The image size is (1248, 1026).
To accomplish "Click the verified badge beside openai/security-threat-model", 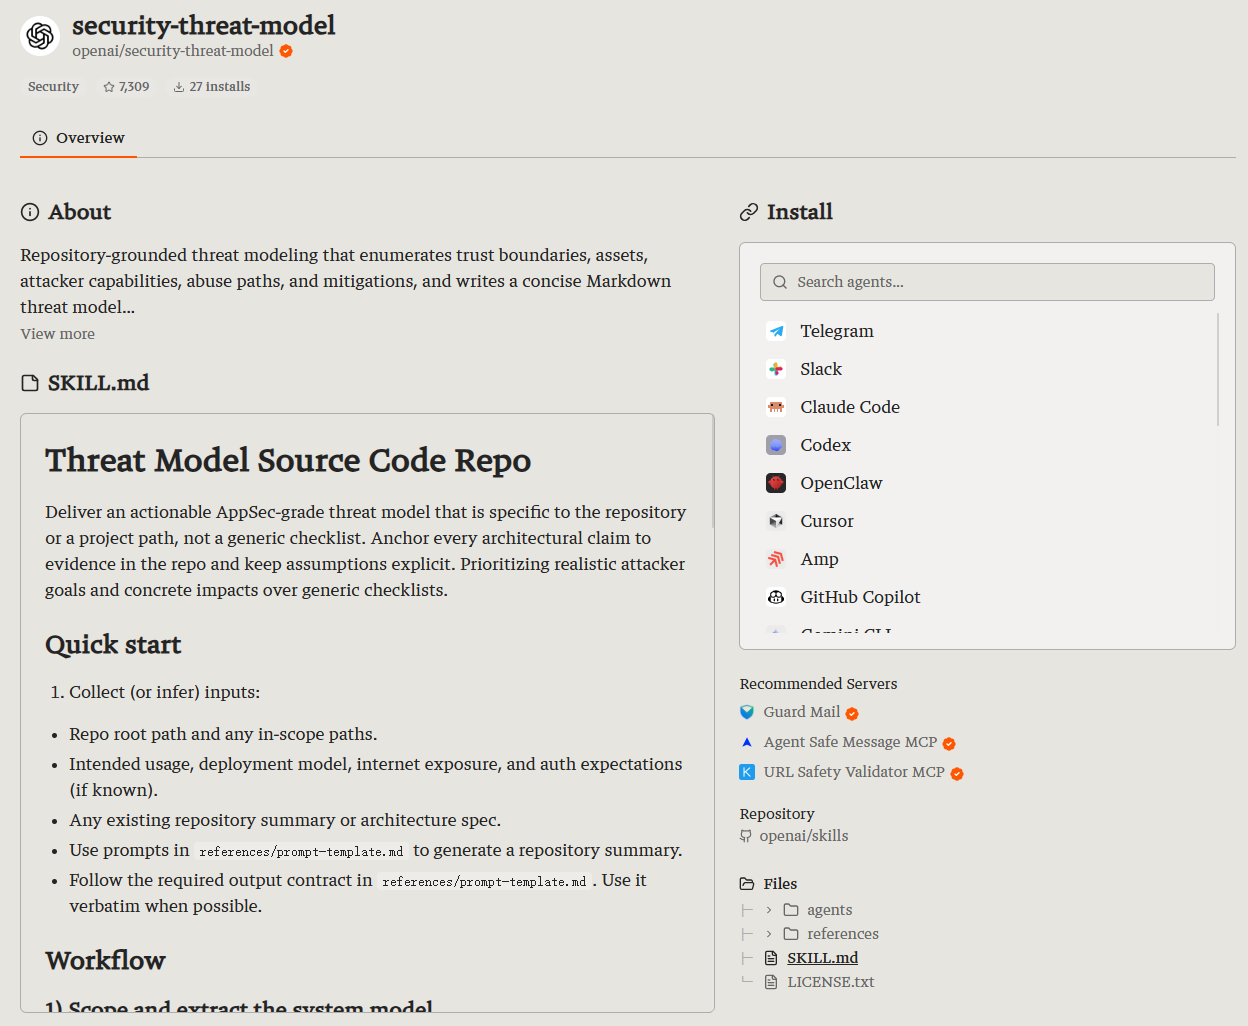I will click(286, 51).
